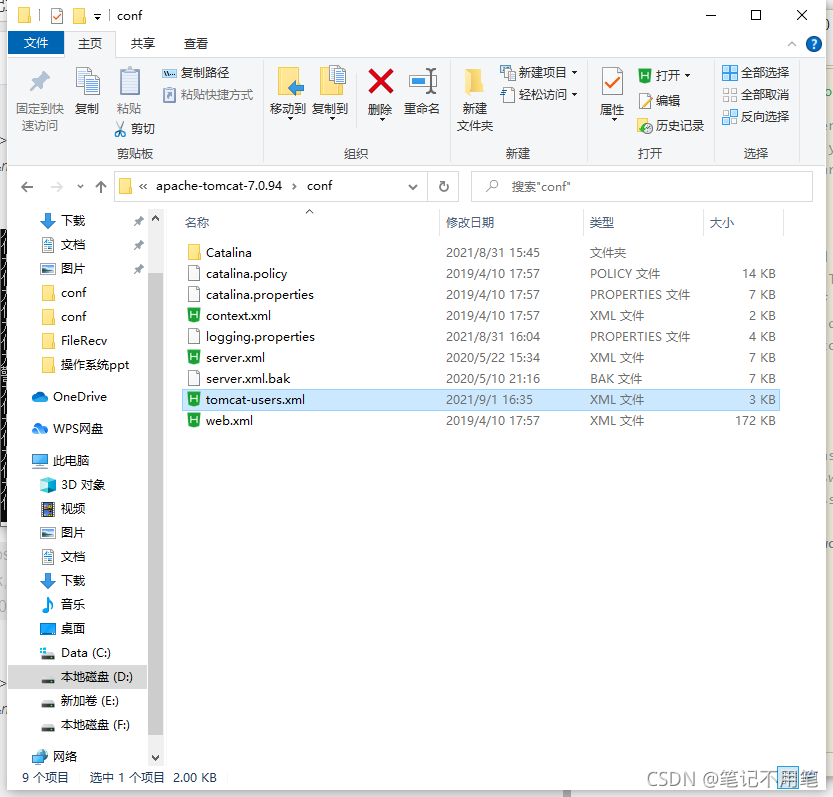Click the Paste clipboard icon
This screenshot has width=833, height=797.
(129, 82)
